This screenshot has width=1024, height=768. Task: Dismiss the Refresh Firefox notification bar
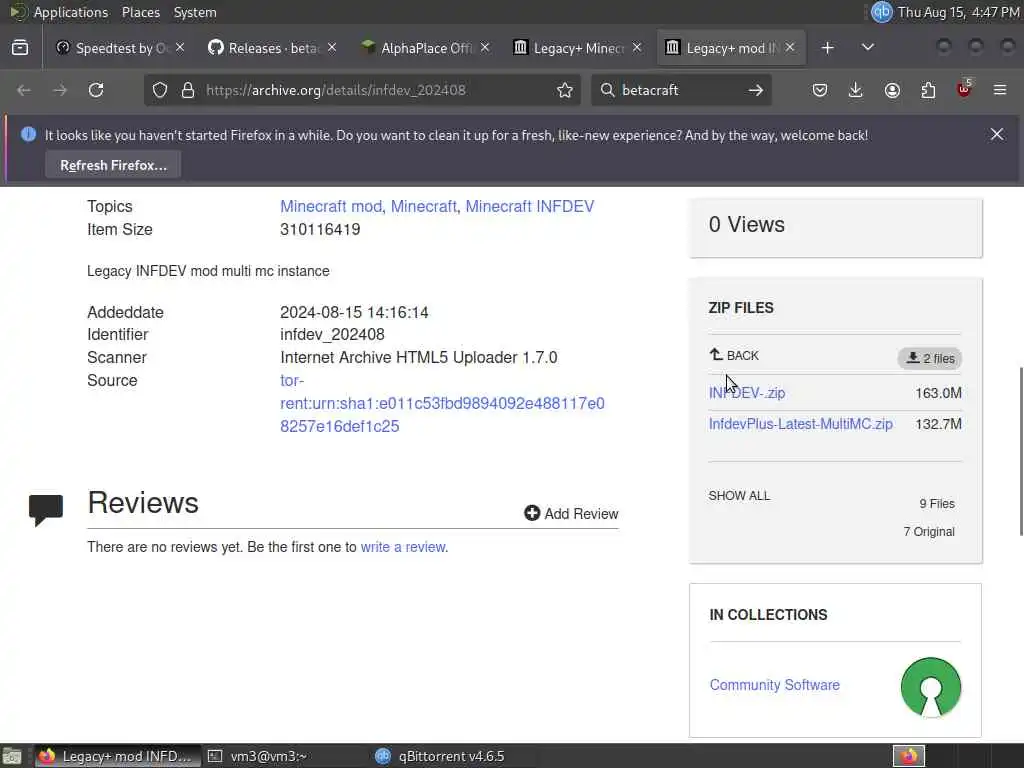[997, 135]
